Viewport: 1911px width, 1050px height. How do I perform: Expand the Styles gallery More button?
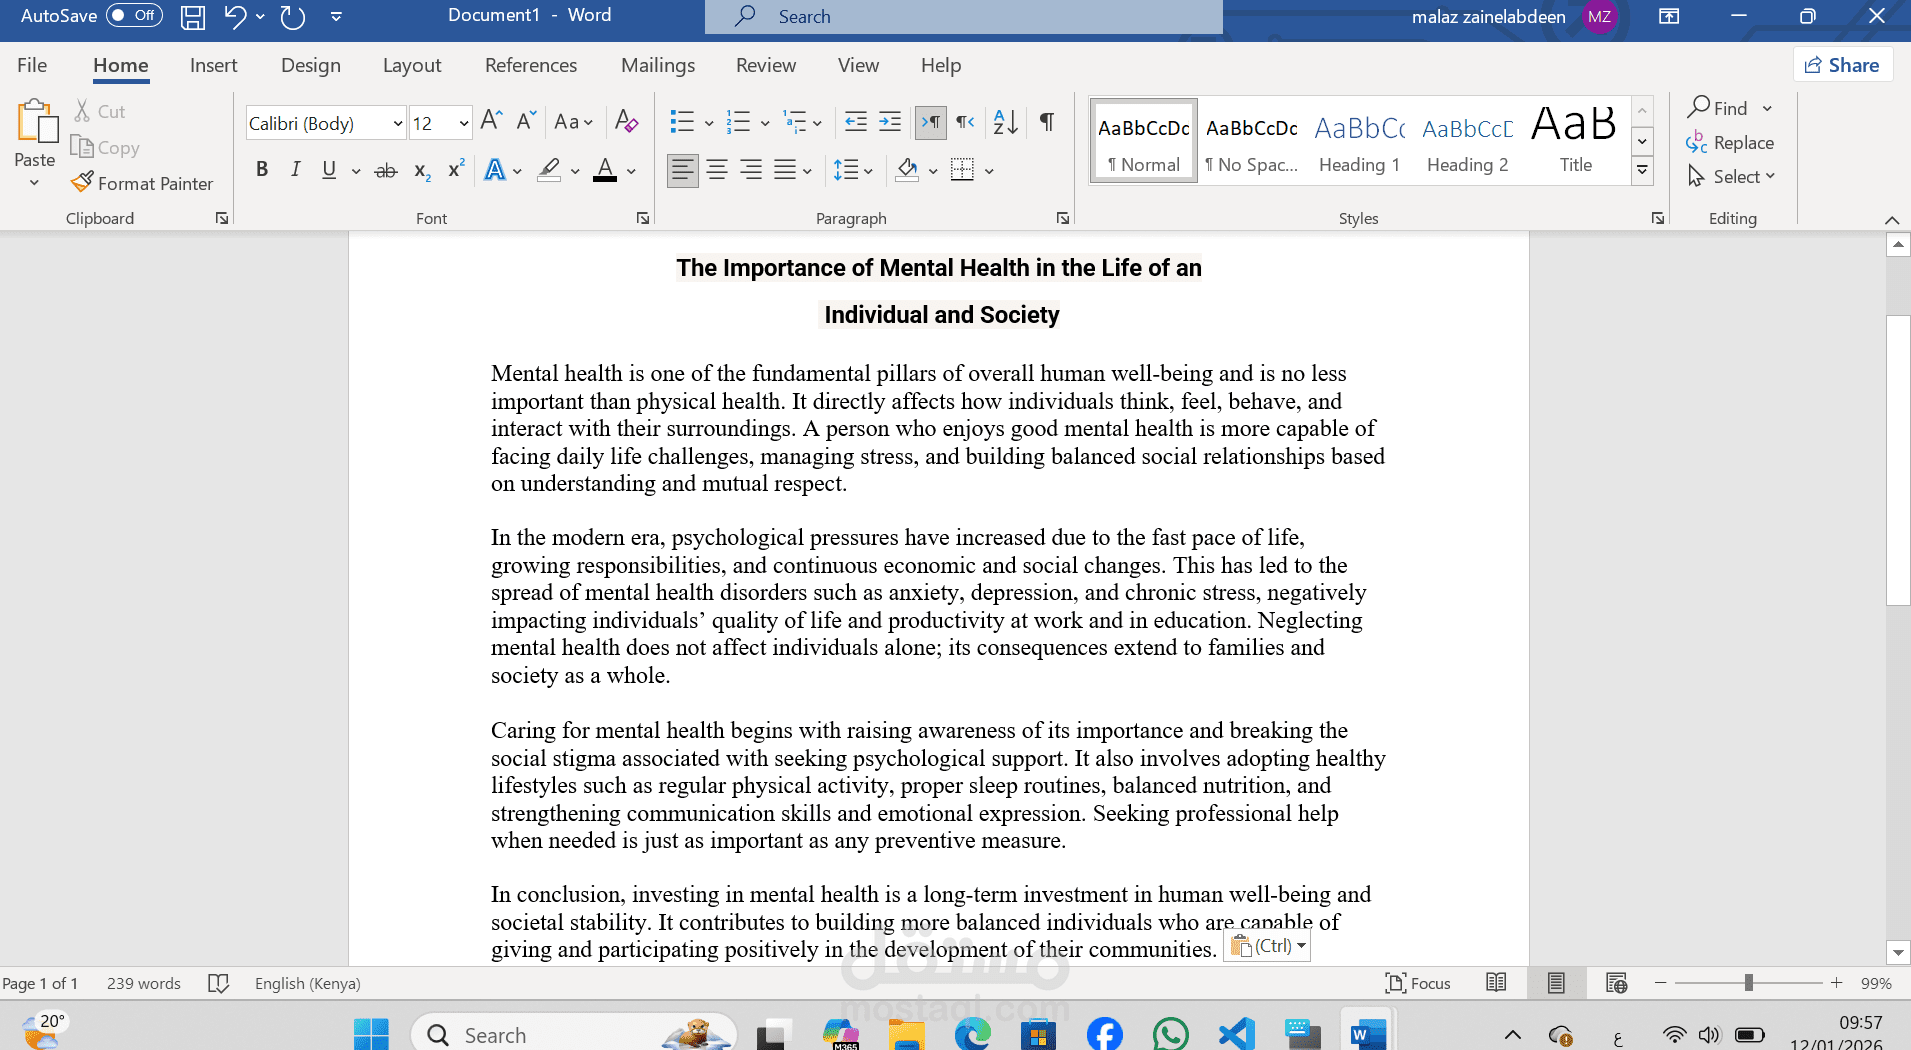[x=1642, y=171]
